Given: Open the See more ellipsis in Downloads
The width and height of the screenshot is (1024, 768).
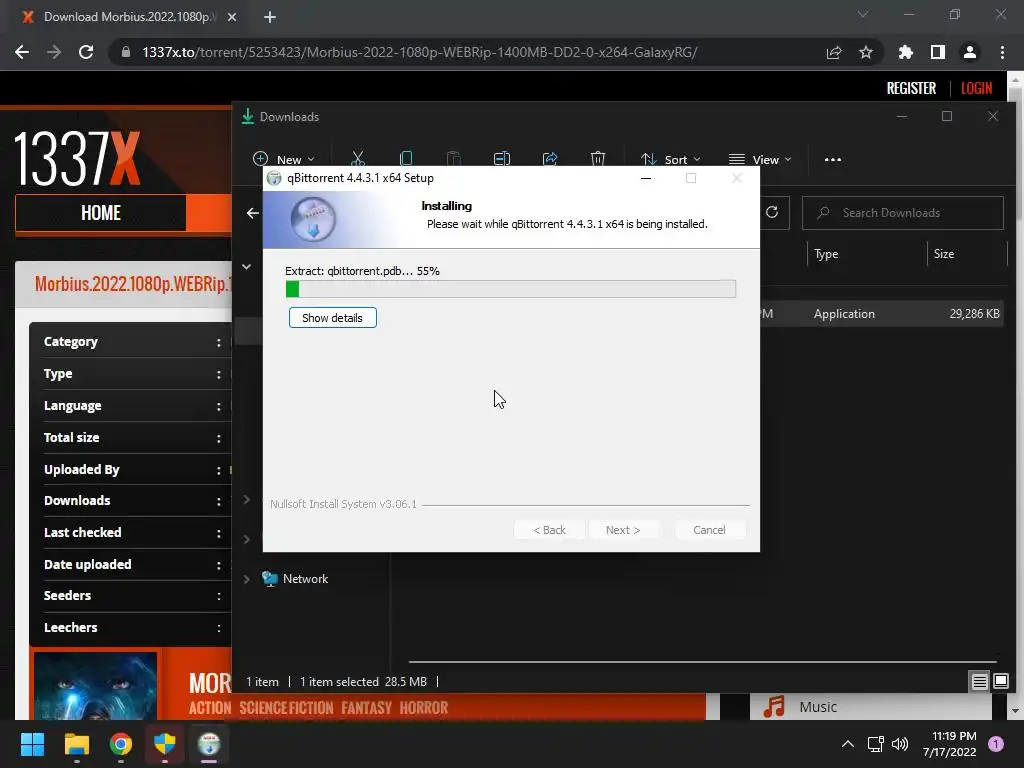Looking at the screenshot, I should 833,159.
